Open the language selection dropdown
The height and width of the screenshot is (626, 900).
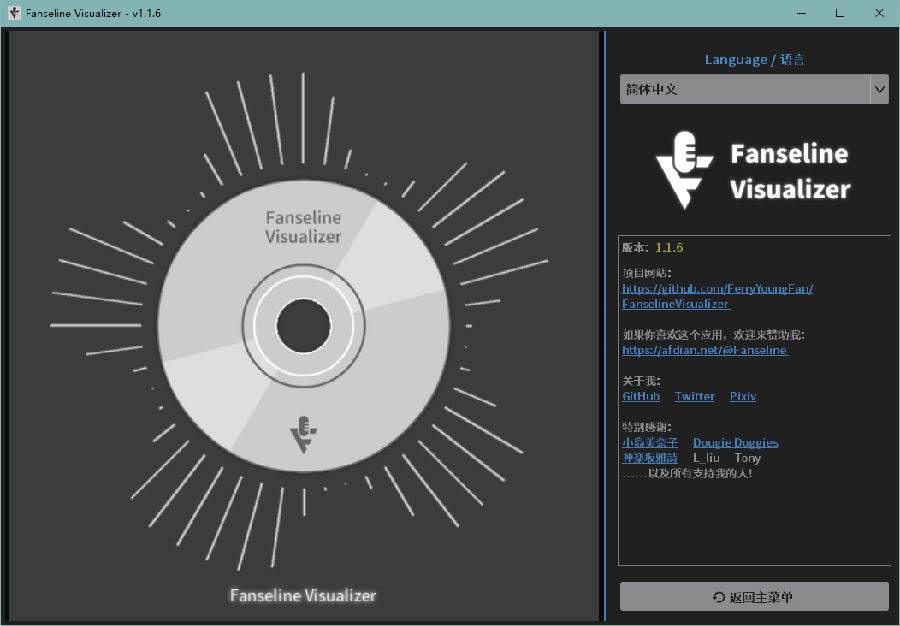tap(754, 89)
